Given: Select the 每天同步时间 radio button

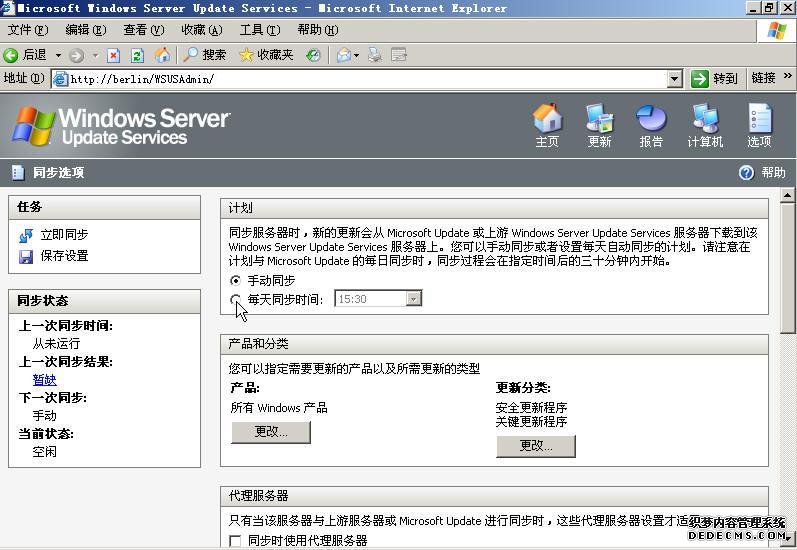Looking at the screenshot, I should (x=235, y=299).
